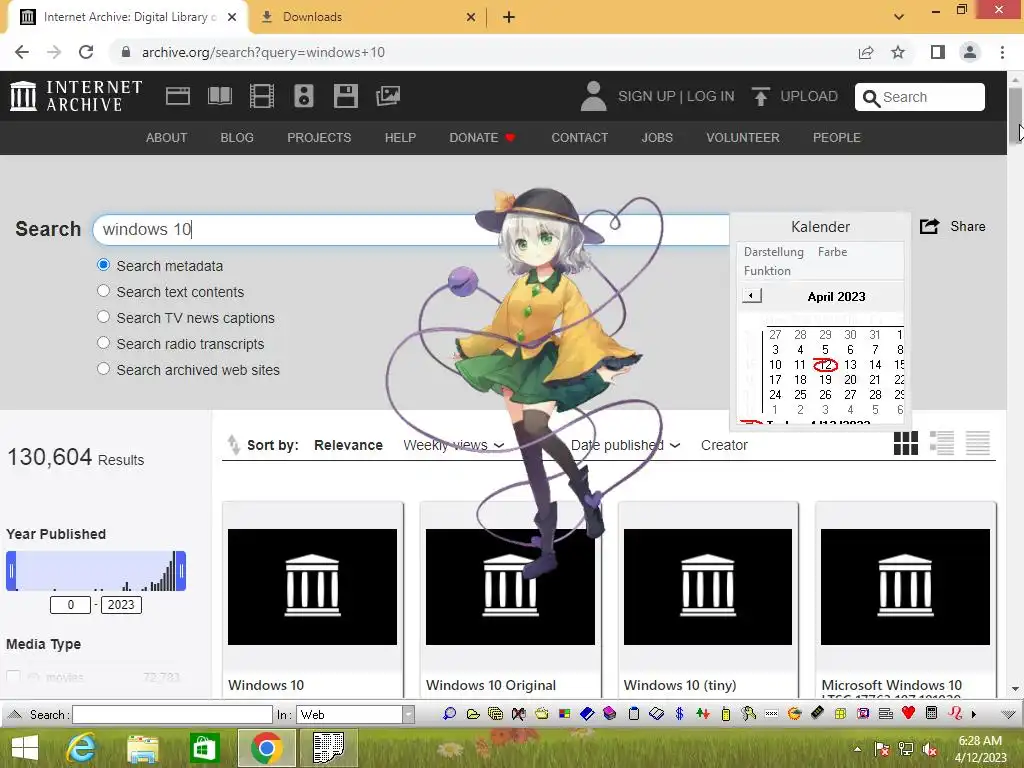Viewport: 1024px width, 768px height.
Task: Open Chrome tab search chevron
Action: pyautogui.click(x=899, y=16)
